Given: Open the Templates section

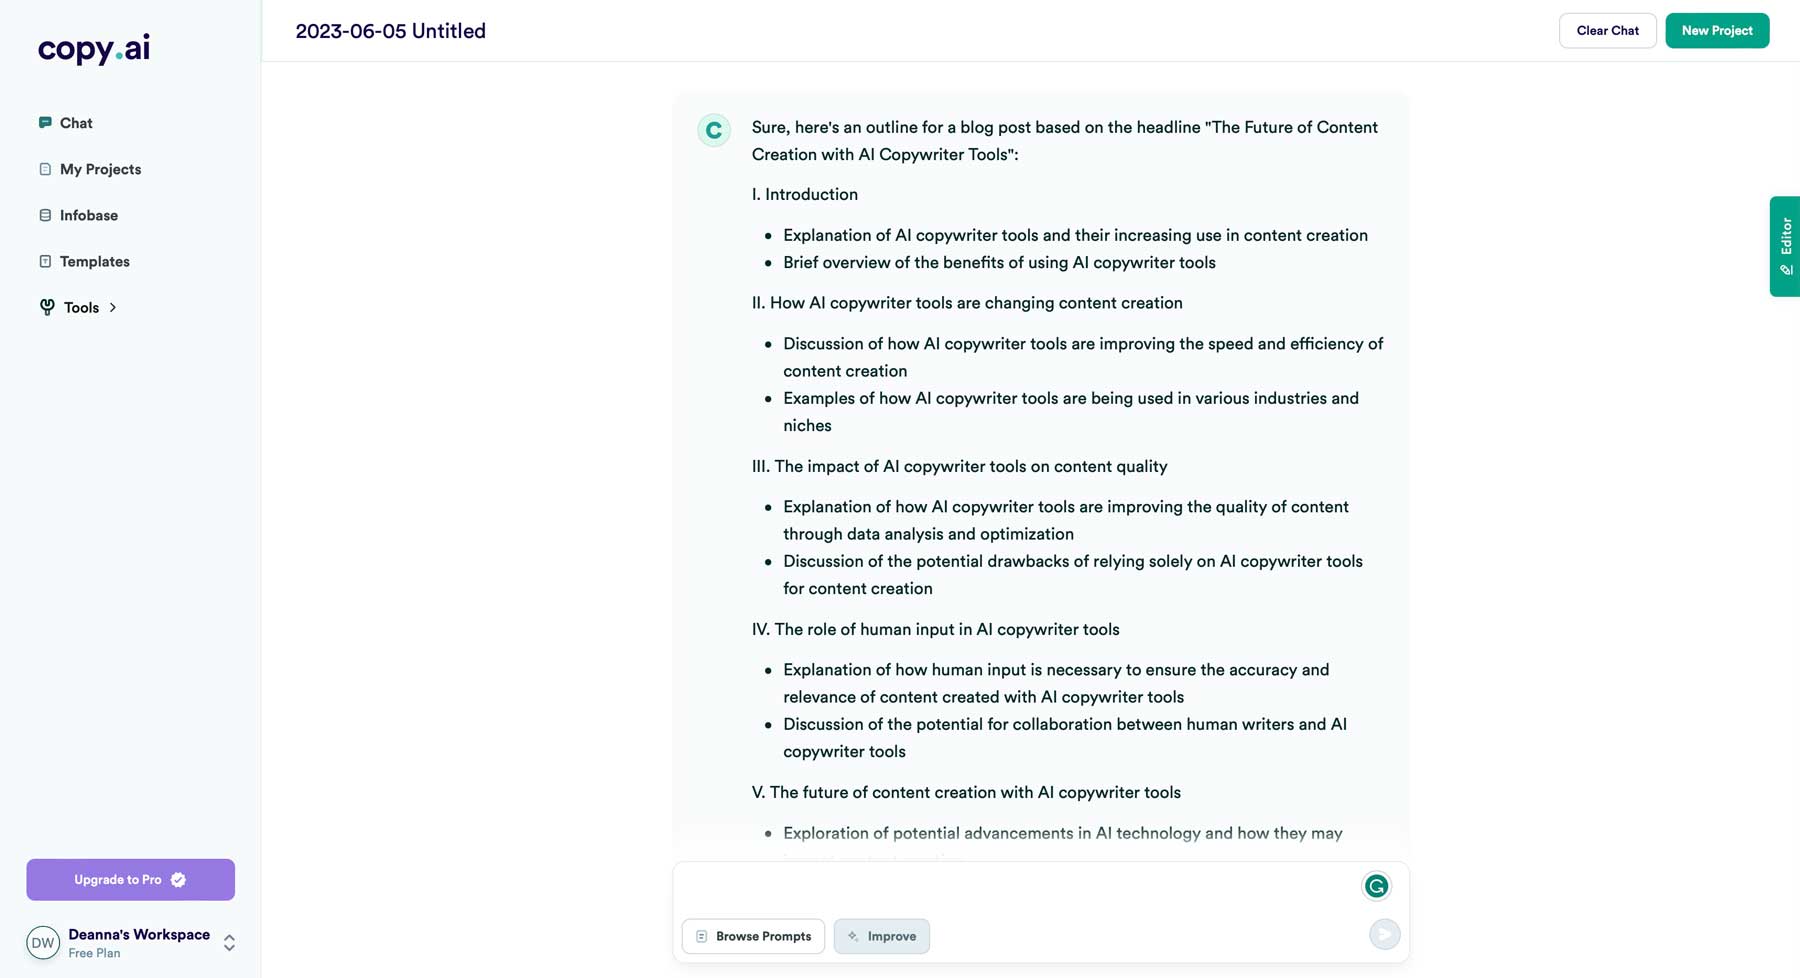Looking at the screenshot, I should pos(94,261).
